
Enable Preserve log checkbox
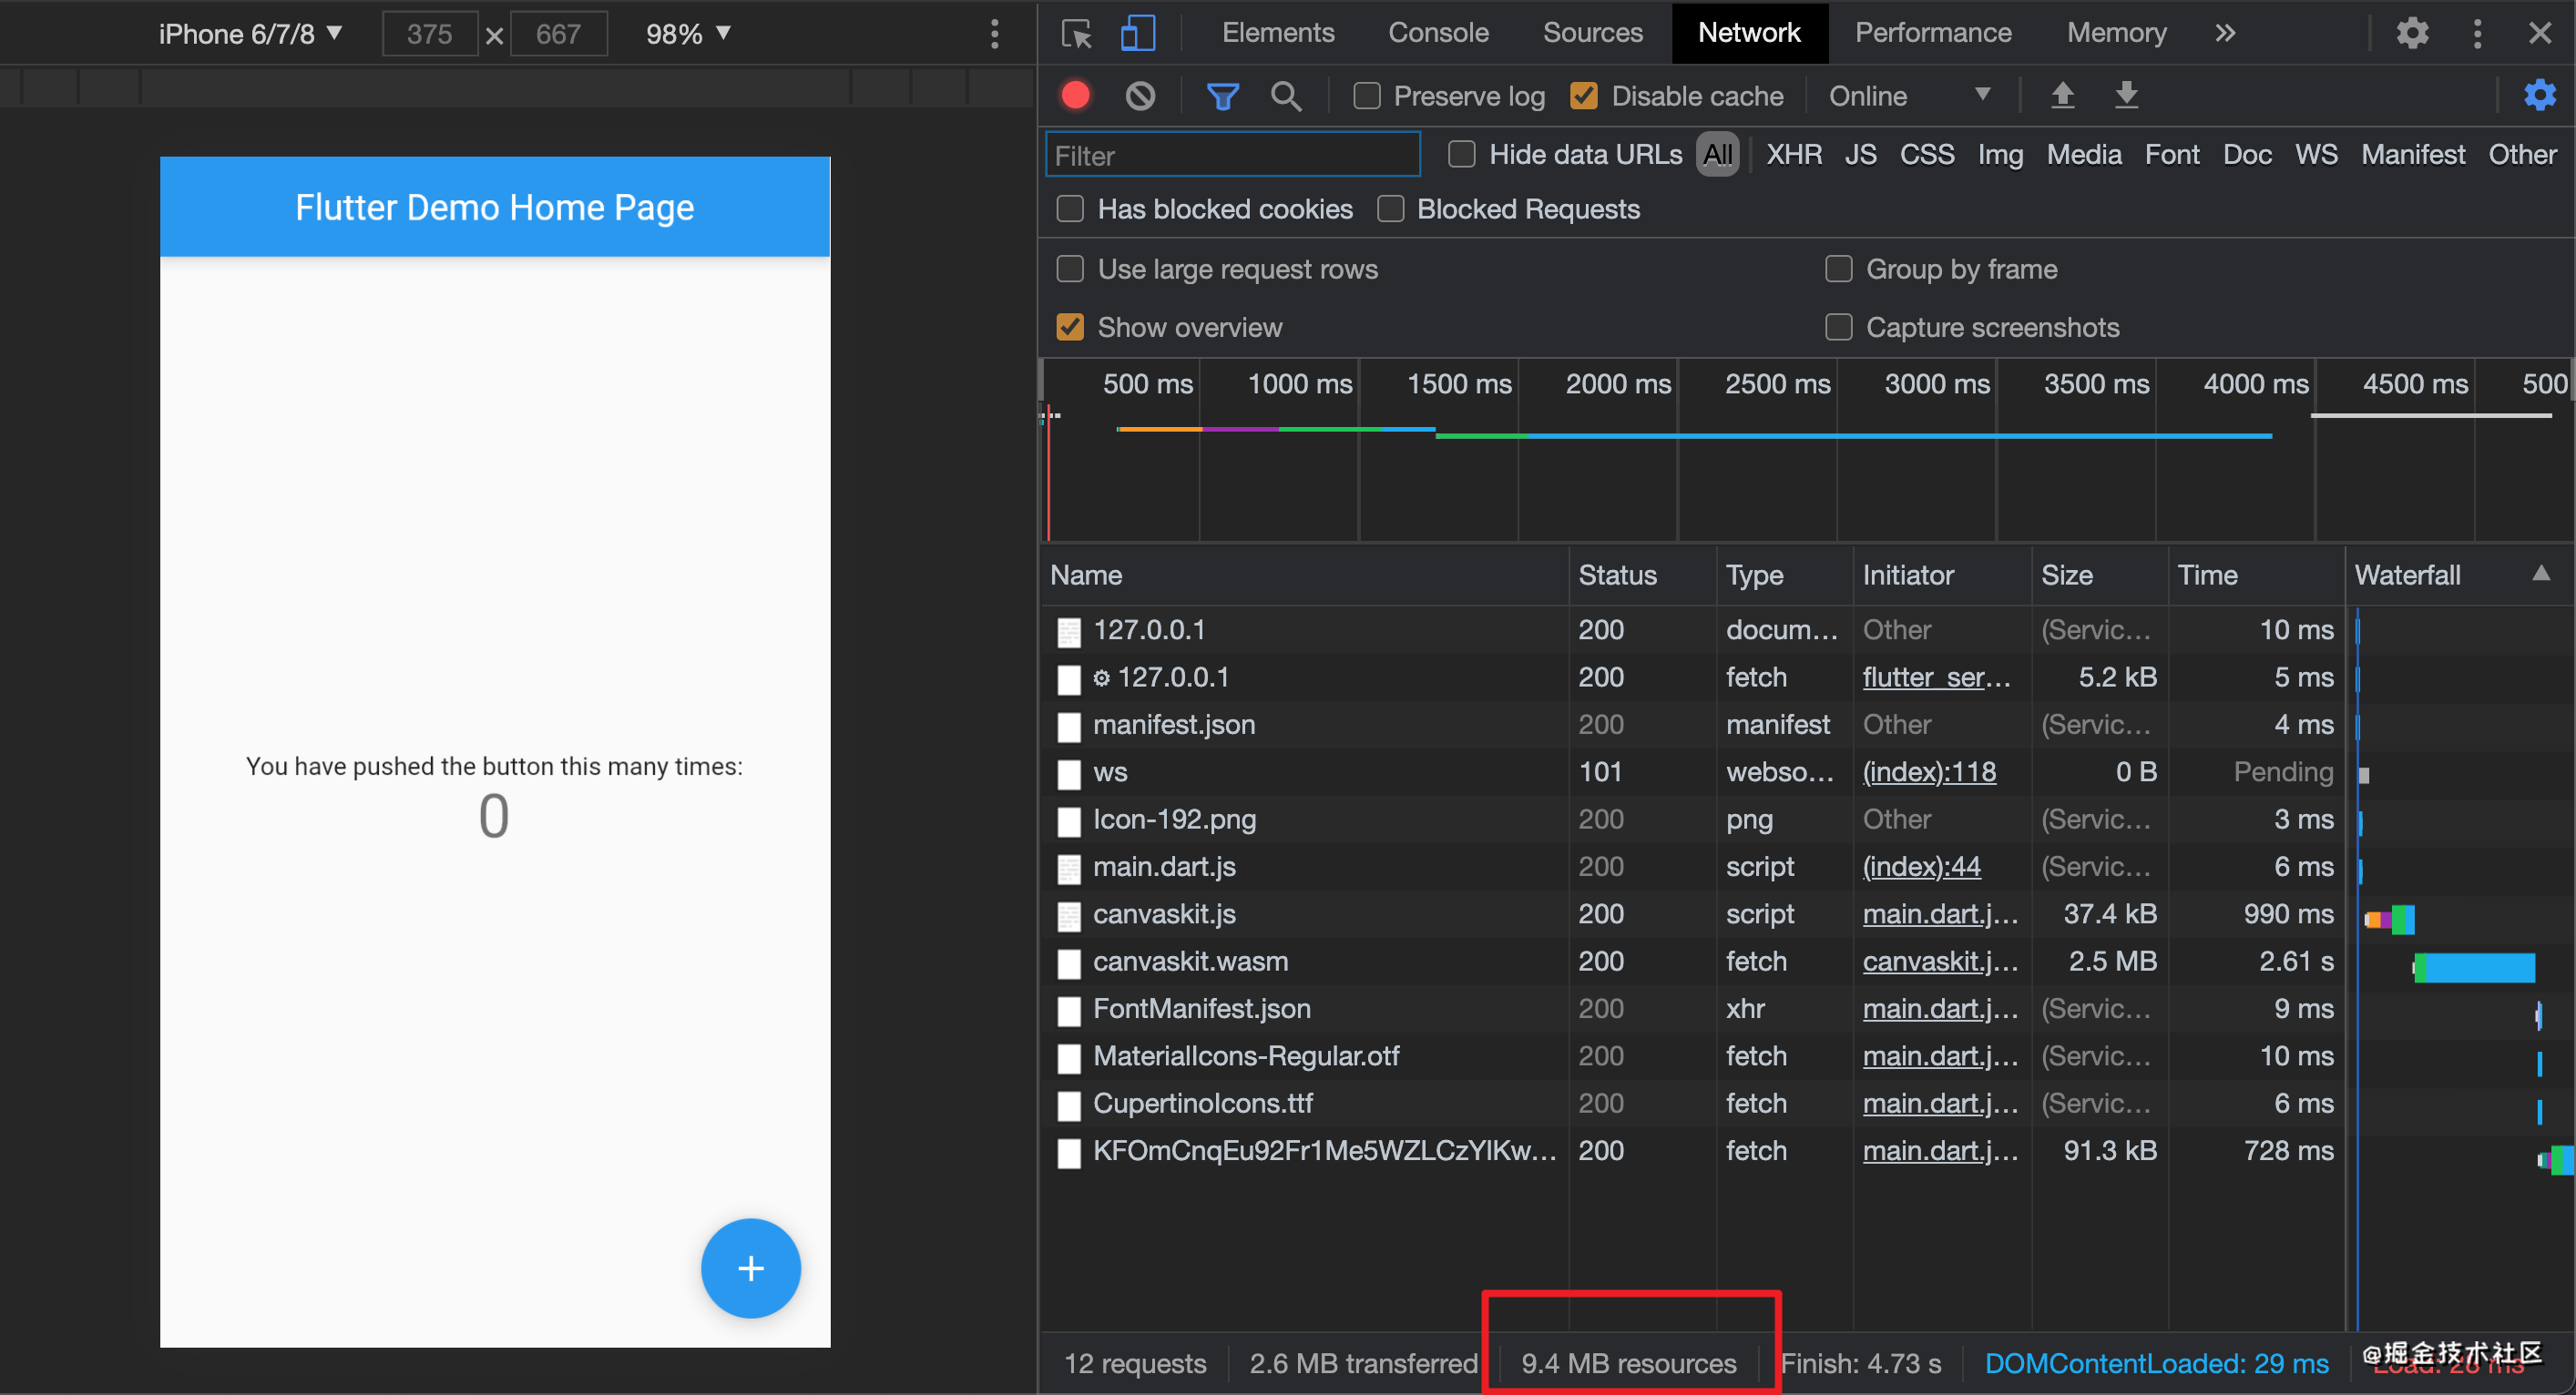tap(1366, 96)
